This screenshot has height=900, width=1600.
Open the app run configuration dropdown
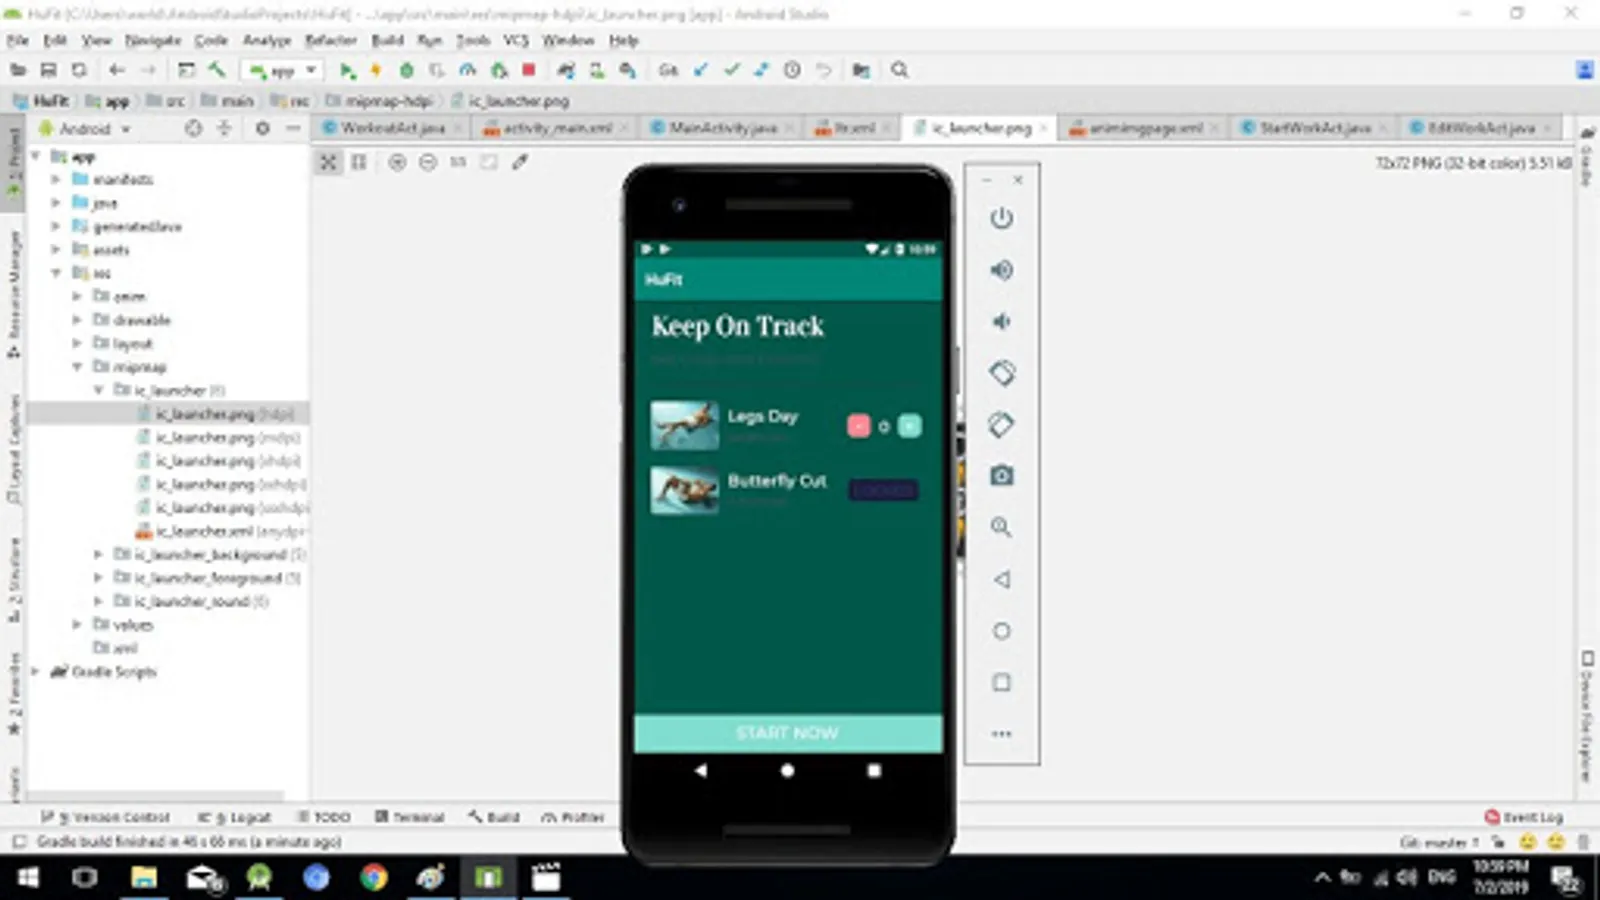pos(283,70)
